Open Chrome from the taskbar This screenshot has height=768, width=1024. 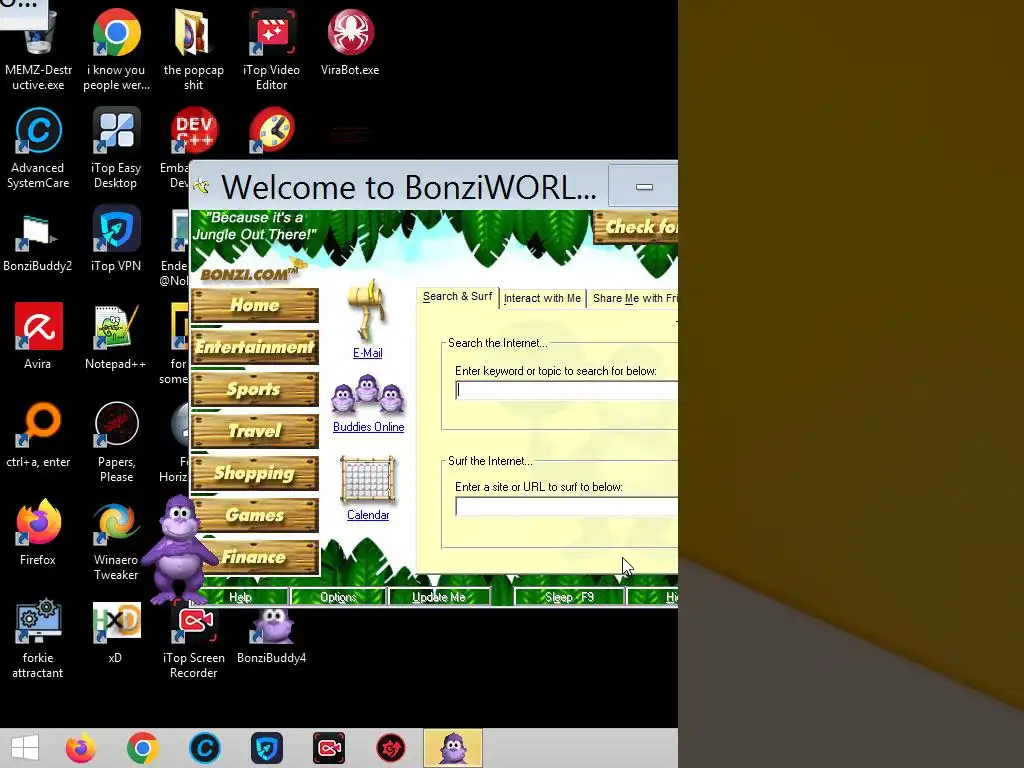pos(142,748)
